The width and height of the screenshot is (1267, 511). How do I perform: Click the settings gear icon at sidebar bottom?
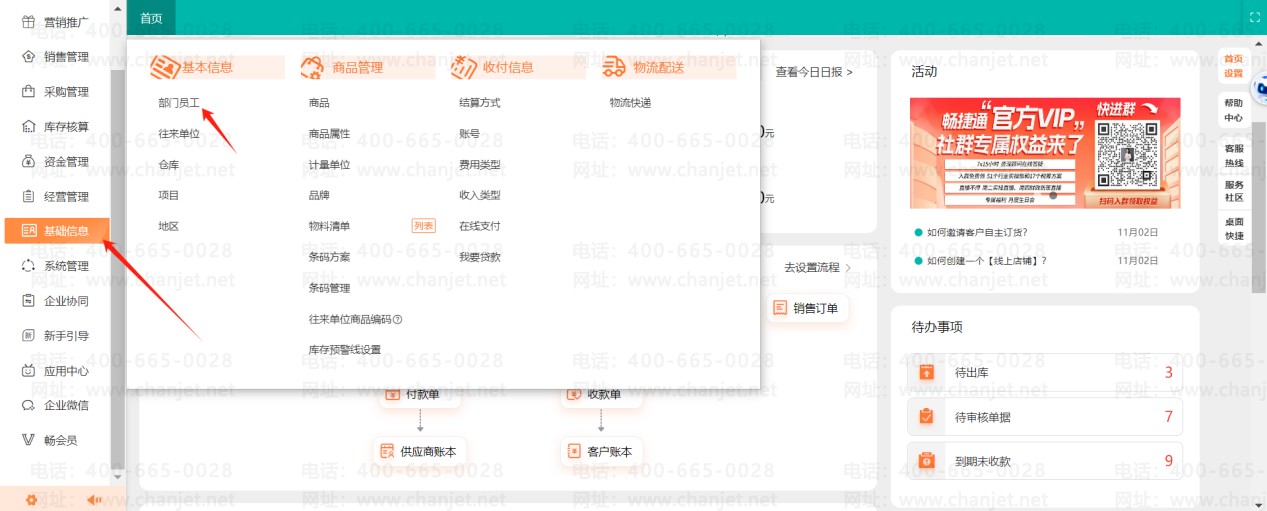coord(32,499)
